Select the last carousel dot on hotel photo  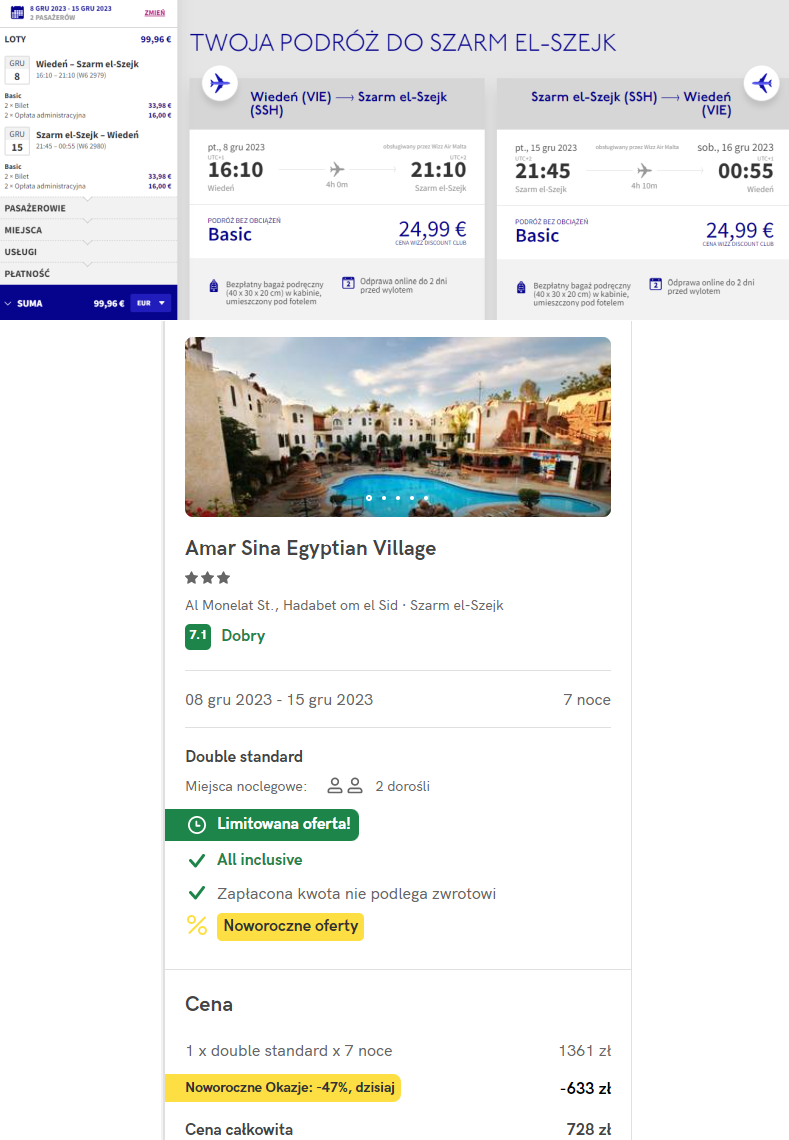tap(426, 498)
